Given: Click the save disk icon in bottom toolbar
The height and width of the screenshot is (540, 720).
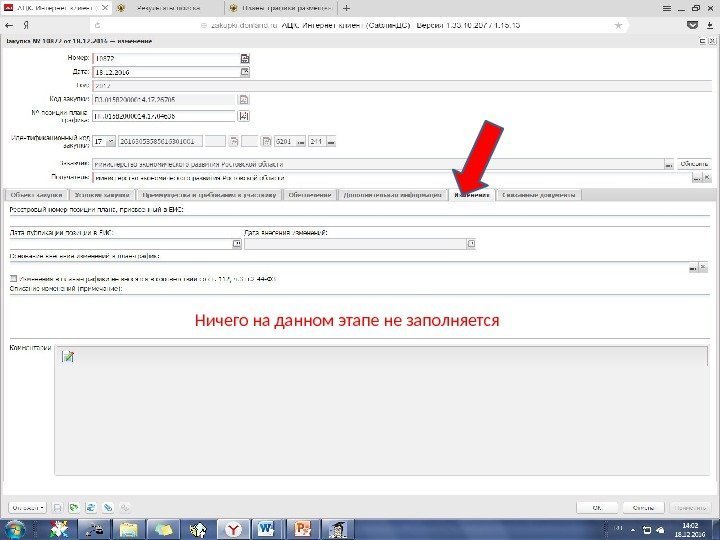Looking at the screenshot, I should (x=57, y=508).
